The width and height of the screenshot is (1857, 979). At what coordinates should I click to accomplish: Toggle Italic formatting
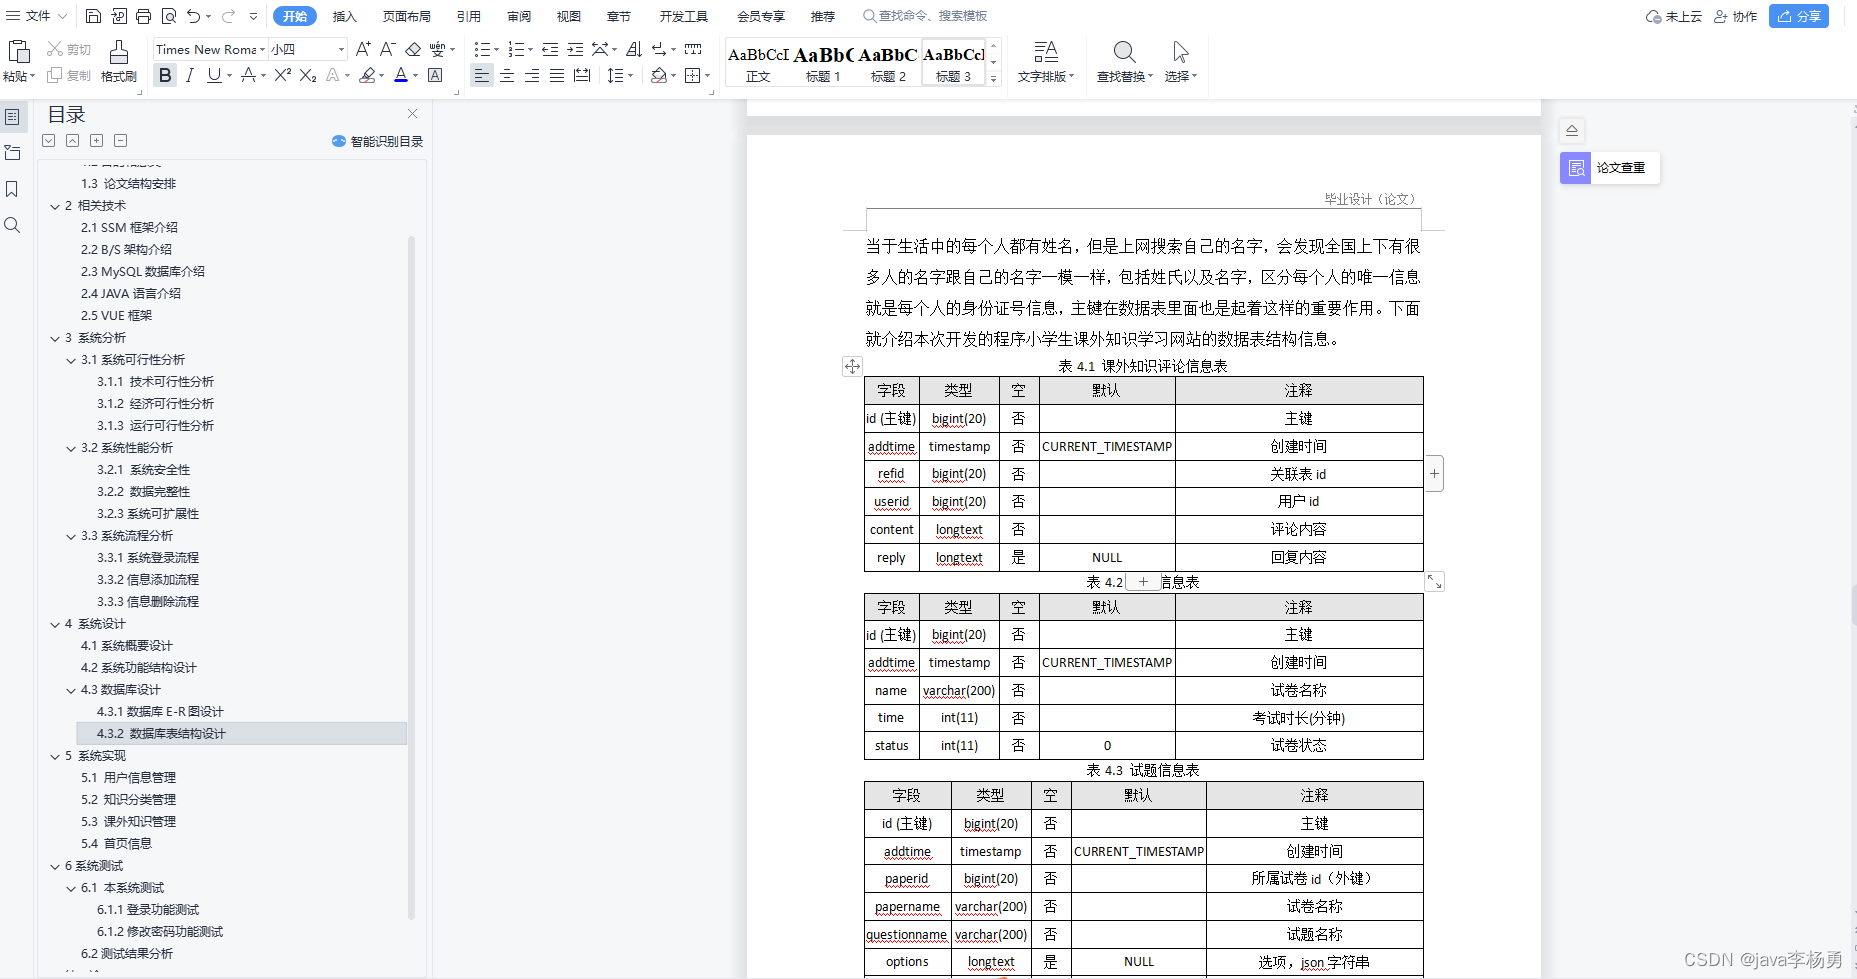click(190, 75)
